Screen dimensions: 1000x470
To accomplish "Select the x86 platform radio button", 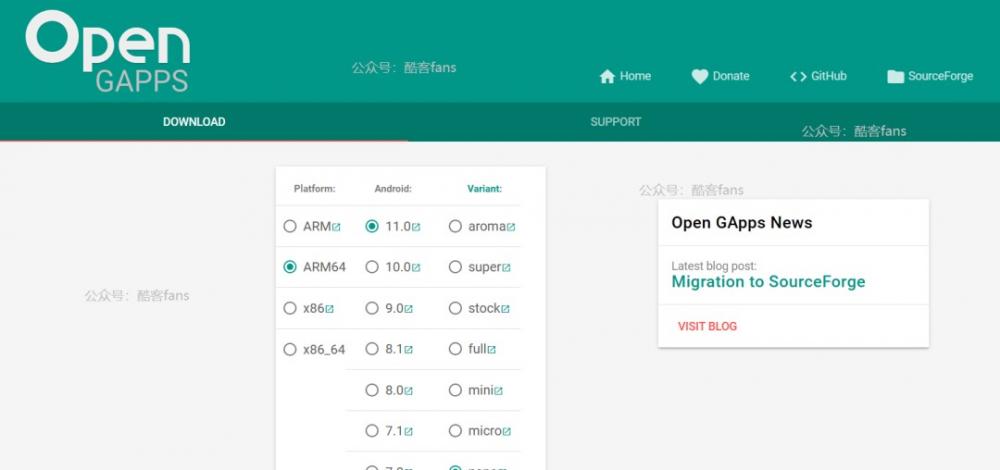I will [x=290, y=309].
